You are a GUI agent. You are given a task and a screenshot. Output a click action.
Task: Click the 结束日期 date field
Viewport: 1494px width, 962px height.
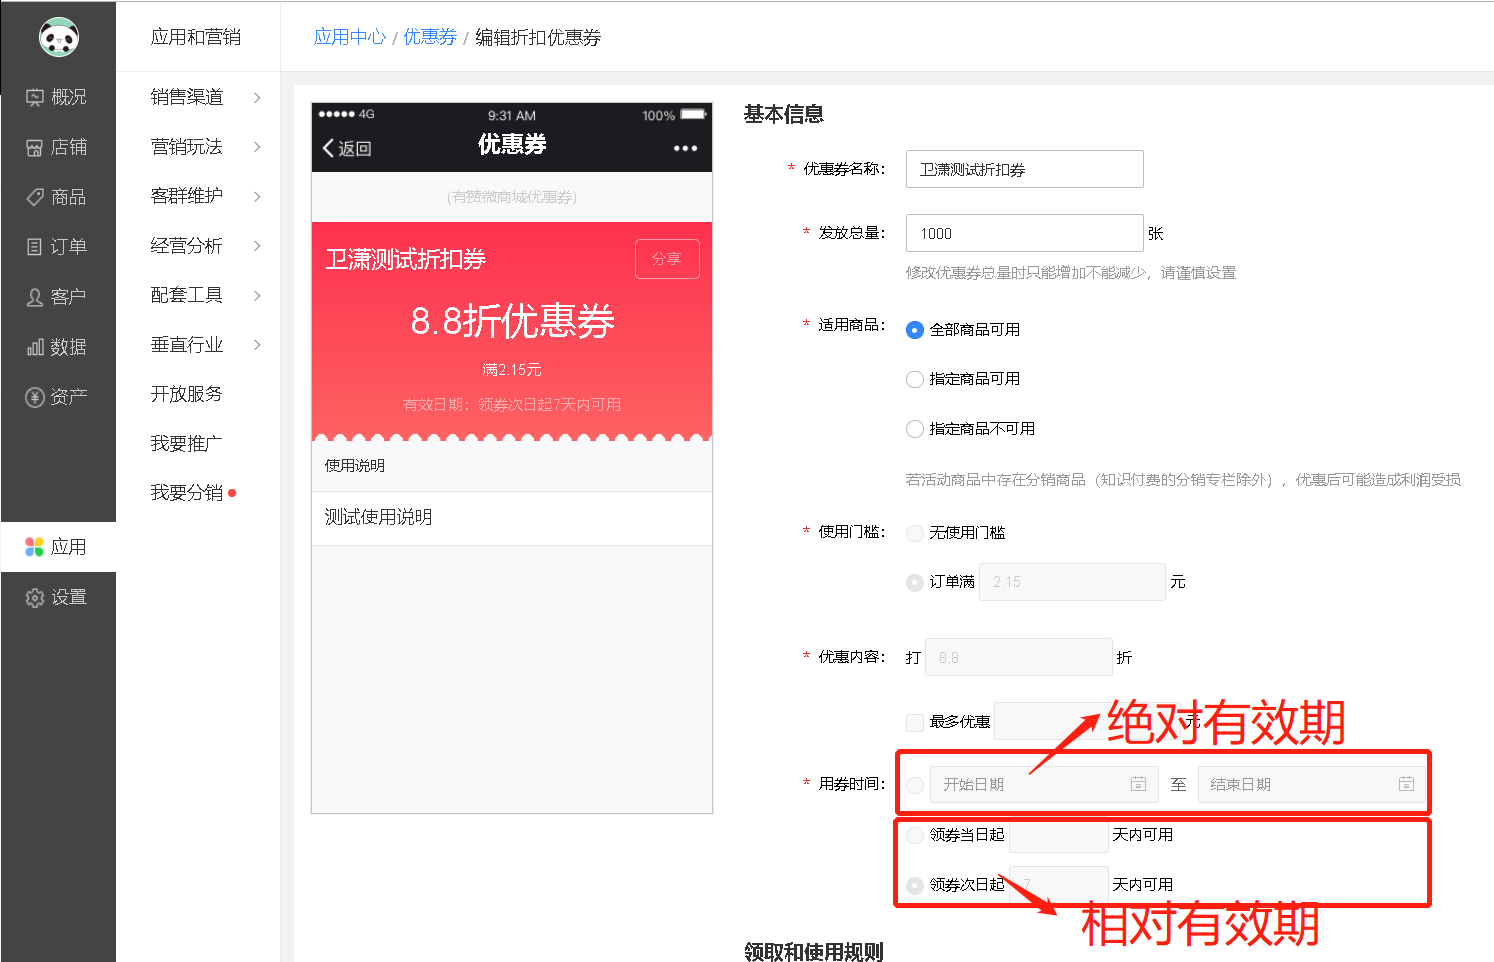click(1311, 785)
